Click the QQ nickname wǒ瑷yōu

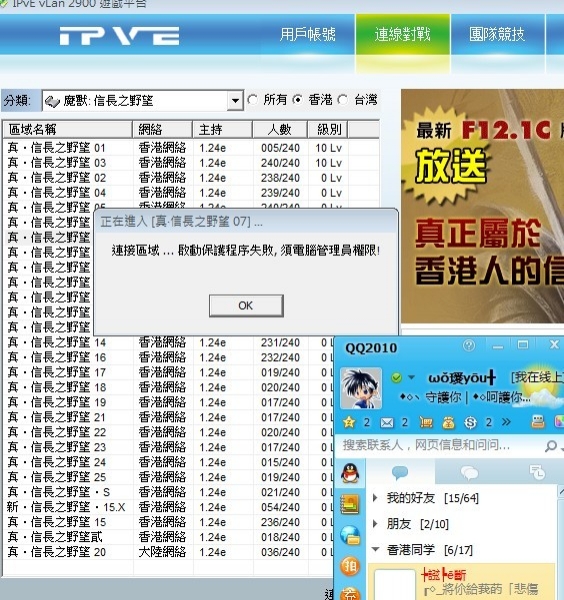click(462, 378)
